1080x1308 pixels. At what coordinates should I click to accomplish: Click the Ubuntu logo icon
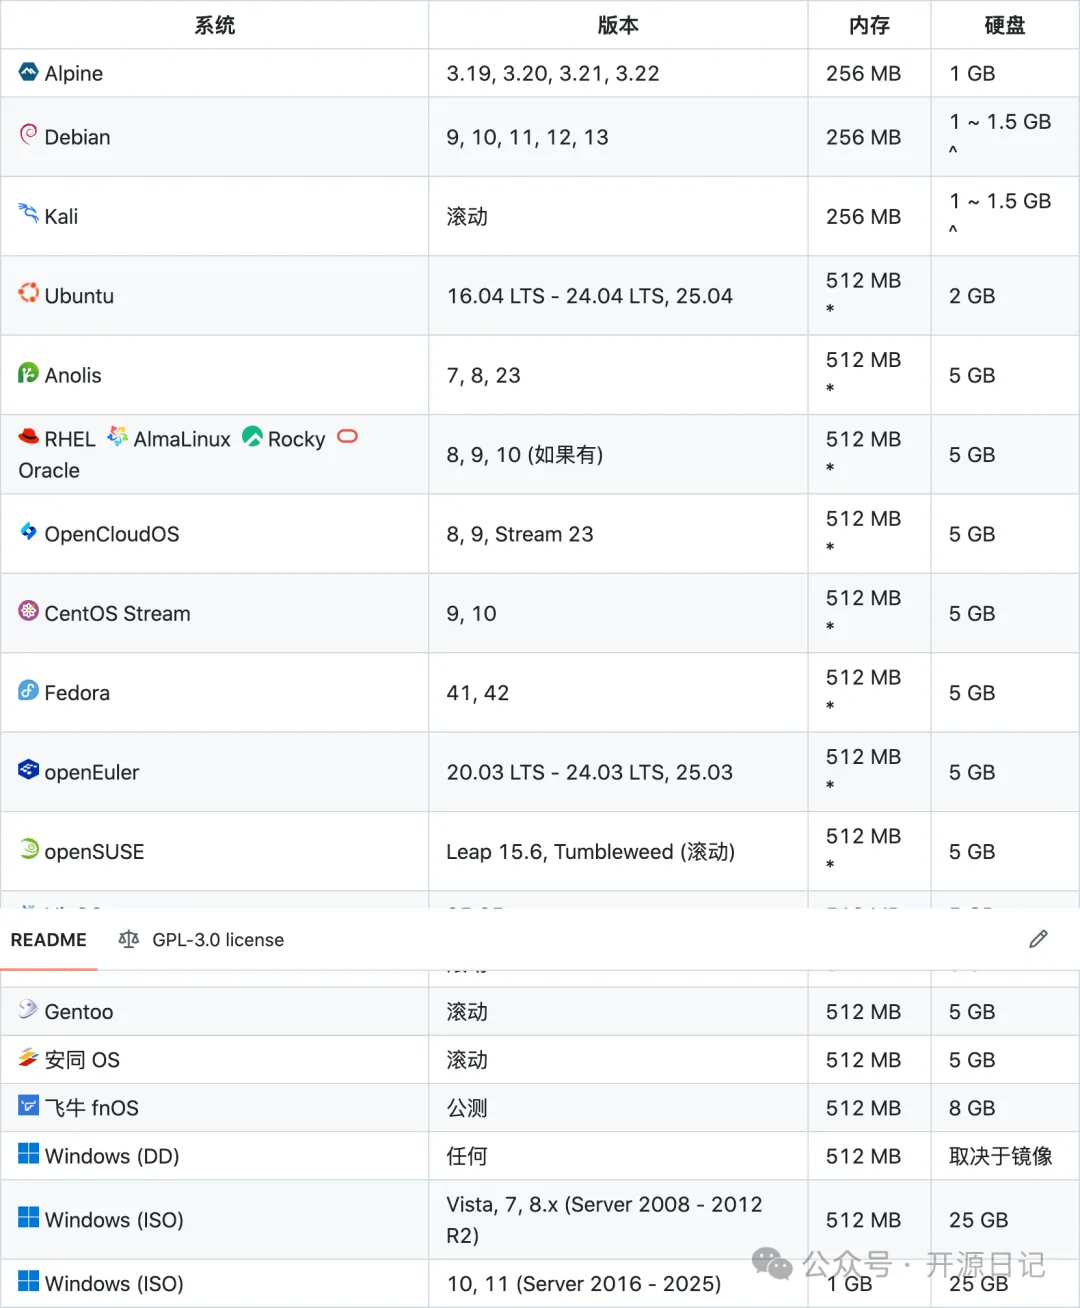[28, 293]
